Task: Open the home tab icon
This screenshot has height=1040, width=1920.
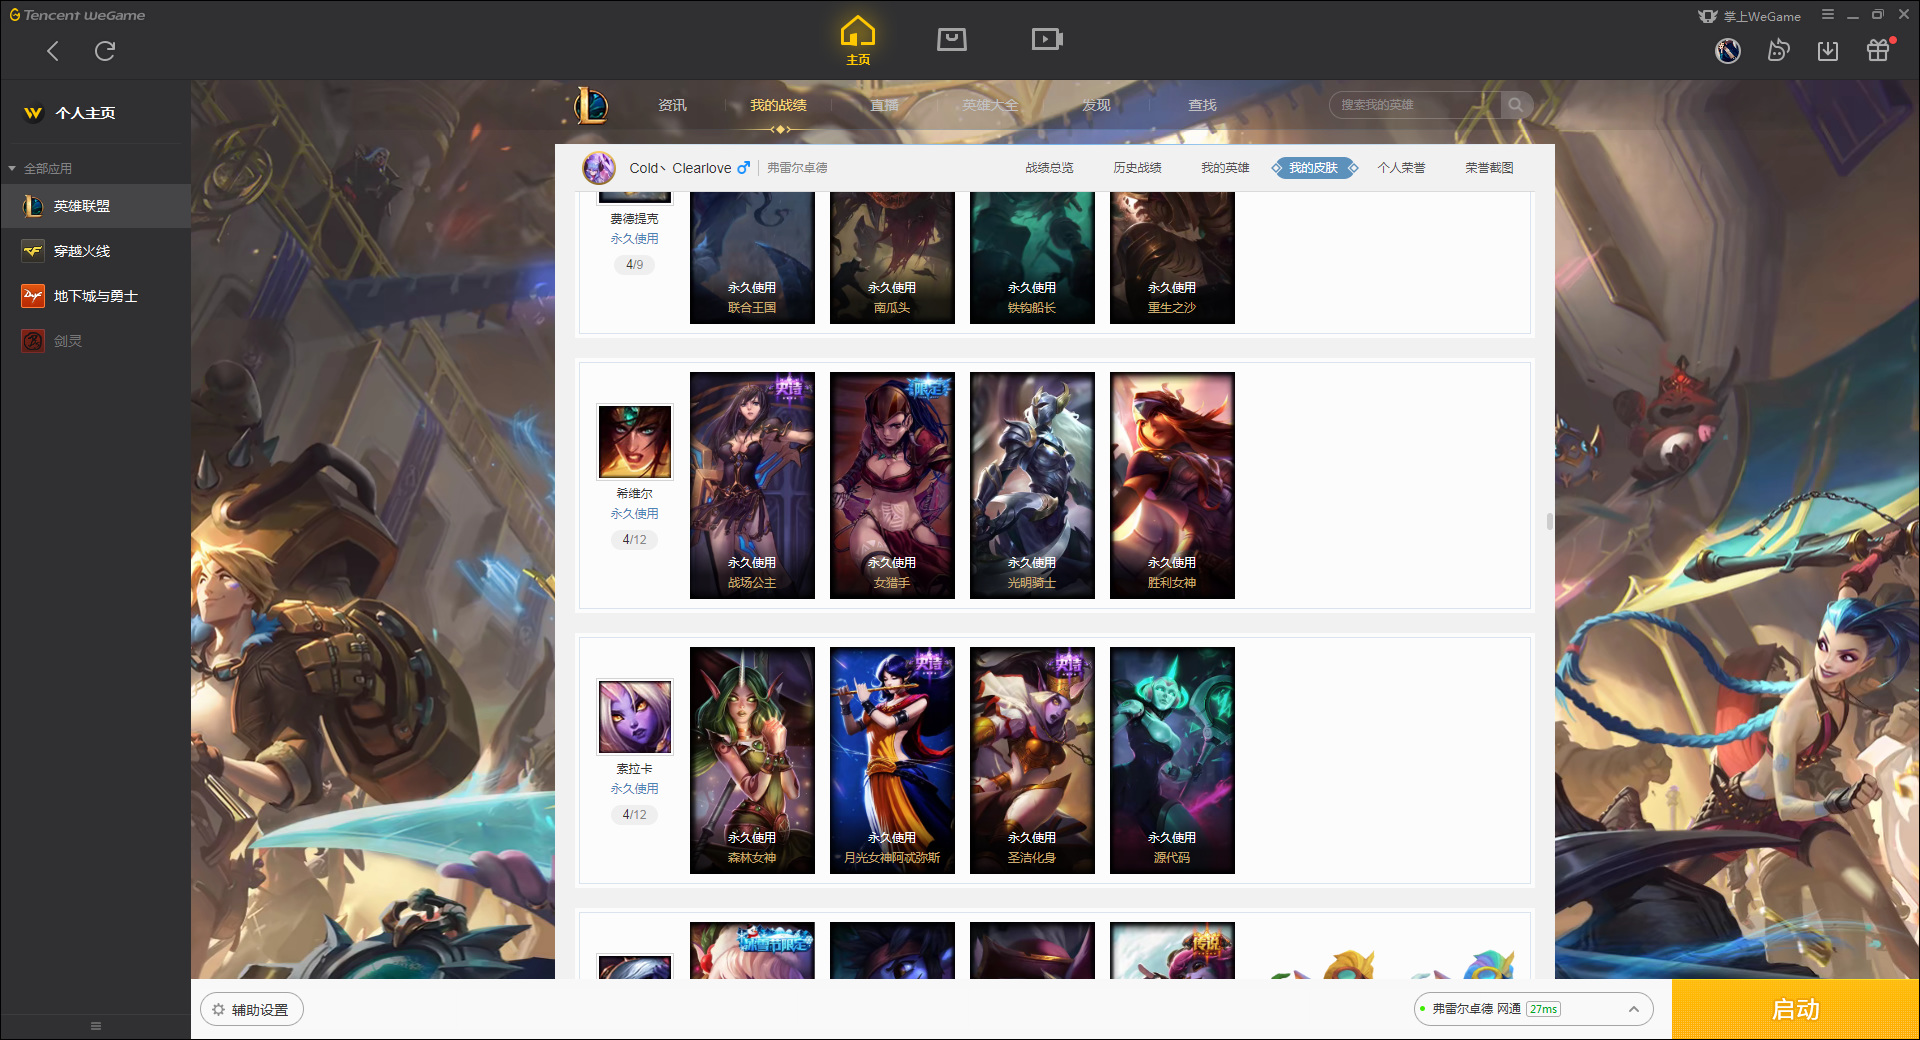Action: tap(858, 41)
